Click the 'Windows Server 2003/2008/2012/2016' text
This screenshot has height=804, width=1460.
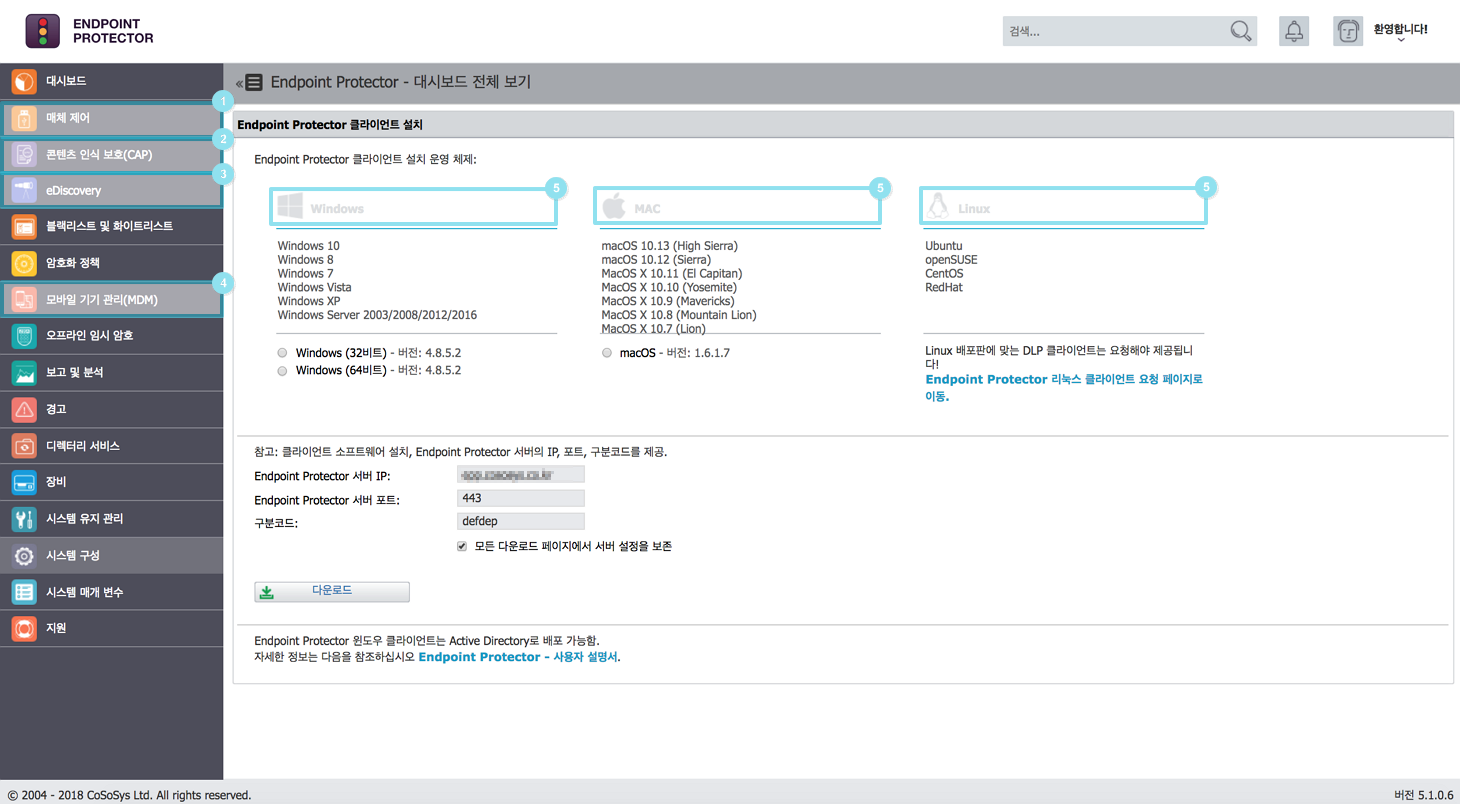coord(377,315)
